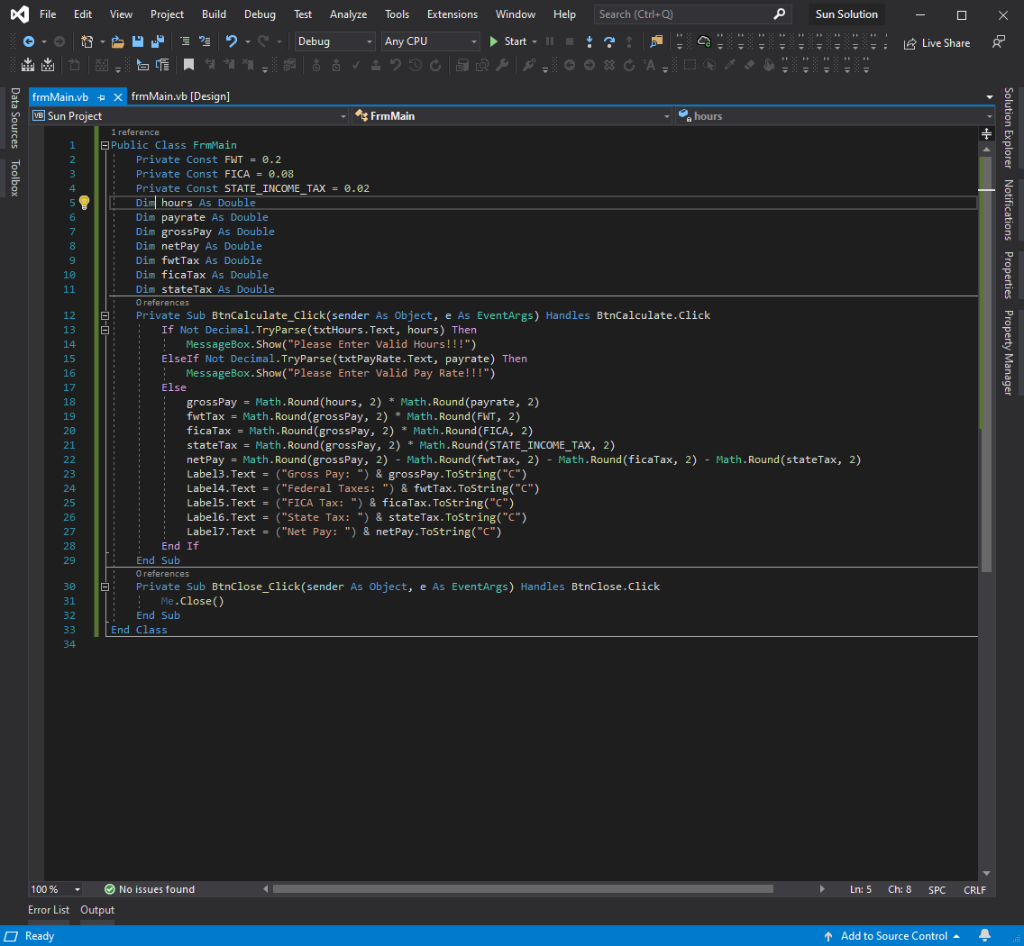Collapse the BtnCalculate_Click method outline
This screenshot has height=946, width=1024.
(105, 315)
